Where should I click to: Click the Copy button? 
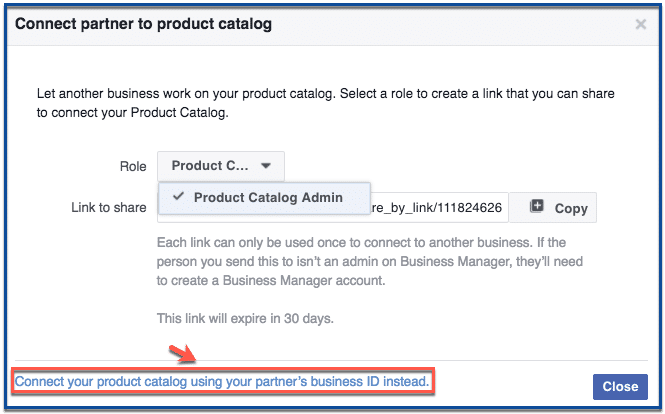pos(553,207)
